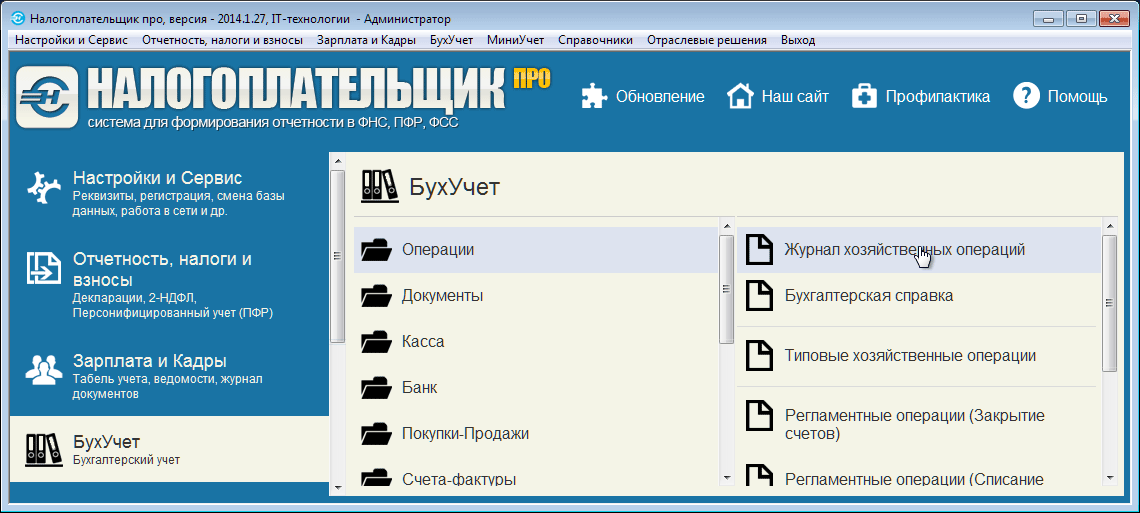Click the sidebar scrollbar down arrow
Image resolution: width=1140 pixels, height=513 pixels.
click(337, 488)
